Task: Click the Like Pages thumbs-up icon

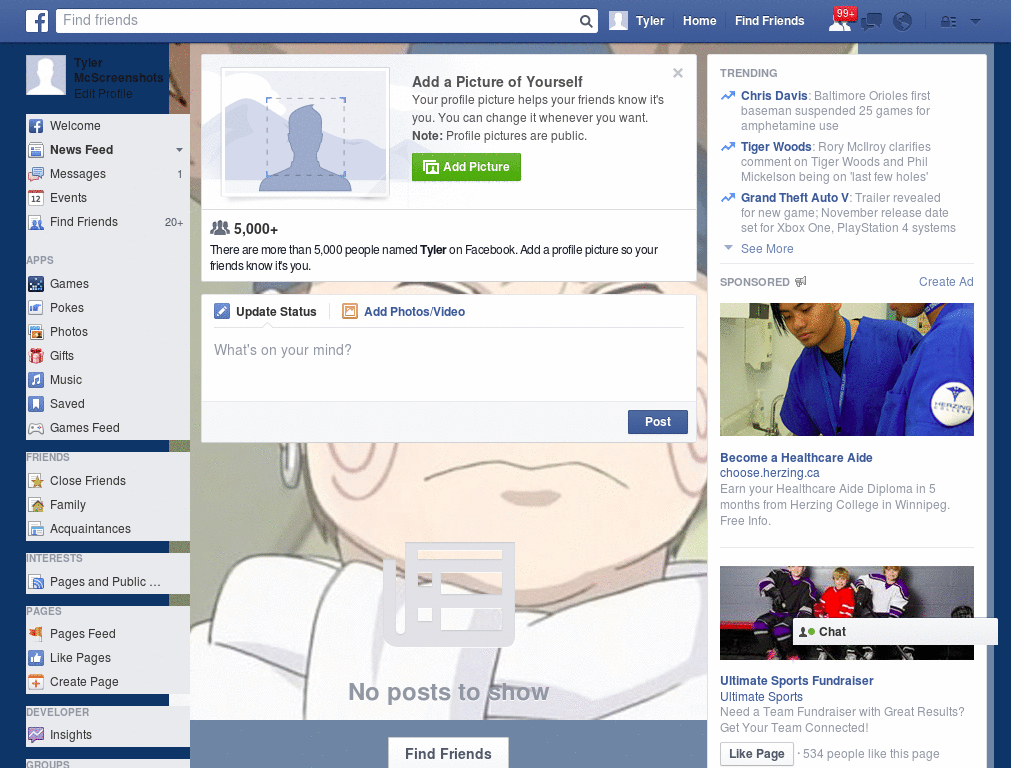Action: 36,658
